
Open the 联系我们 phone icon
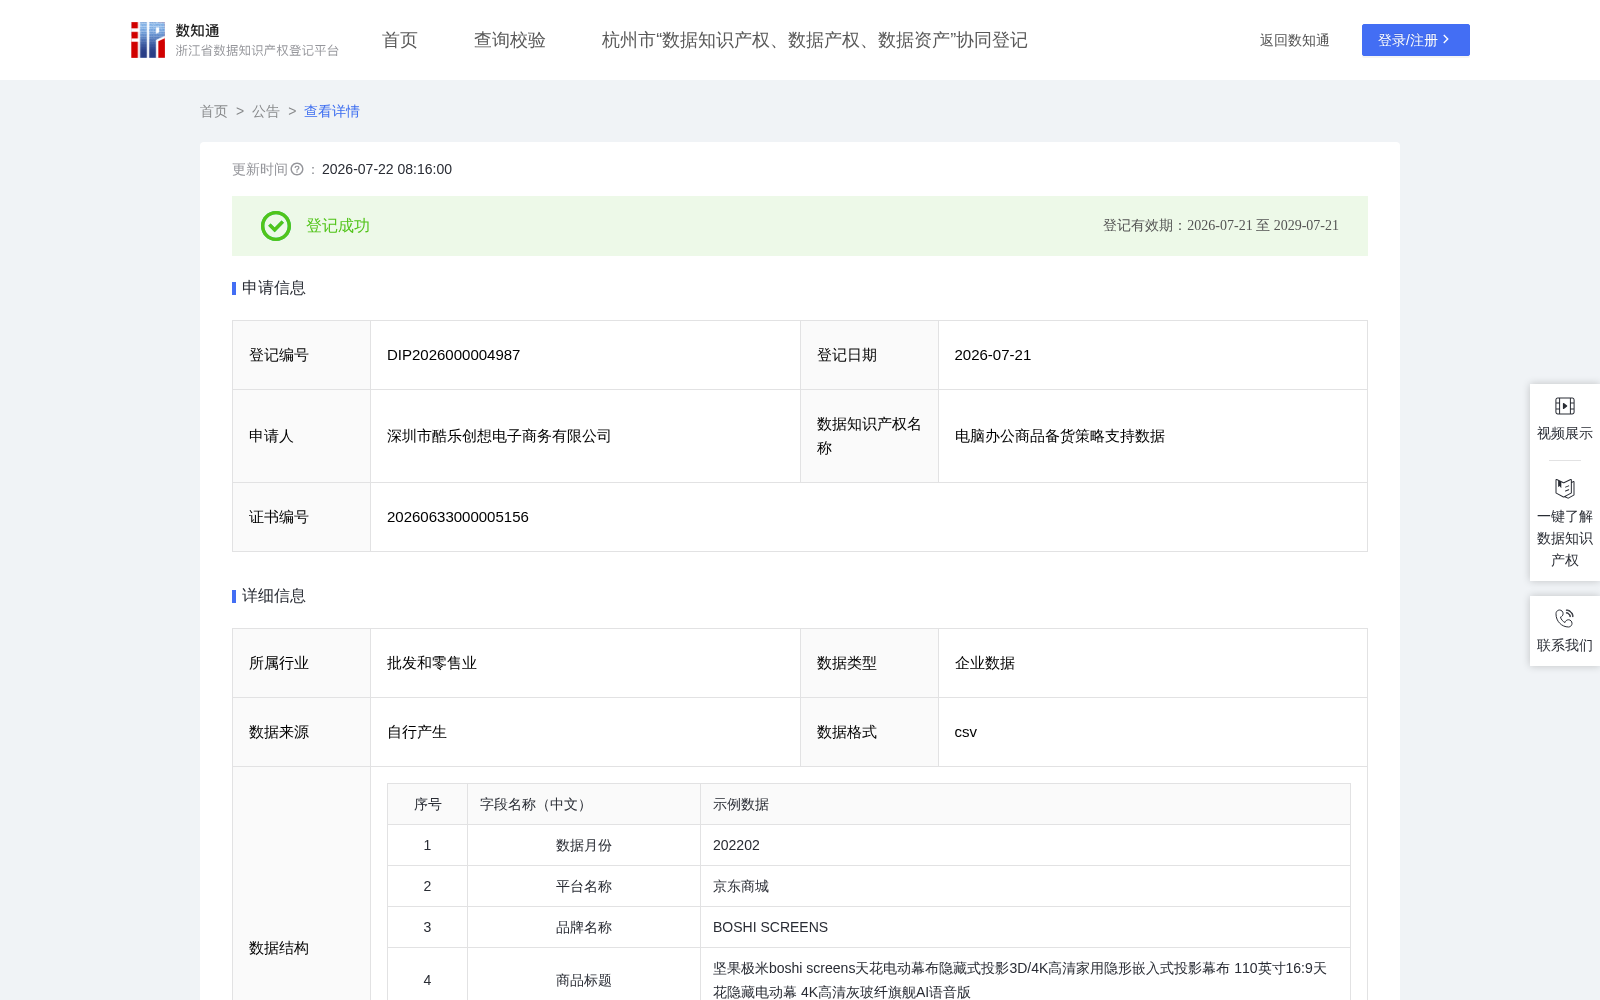[x=1565, y=618]
